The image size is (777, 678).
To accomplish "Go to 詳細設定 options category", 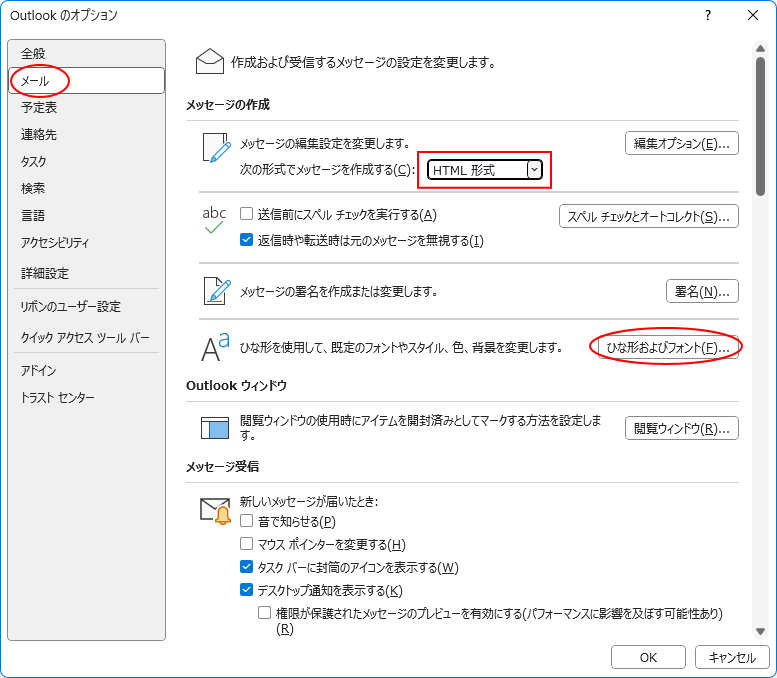I will point(87,273).
